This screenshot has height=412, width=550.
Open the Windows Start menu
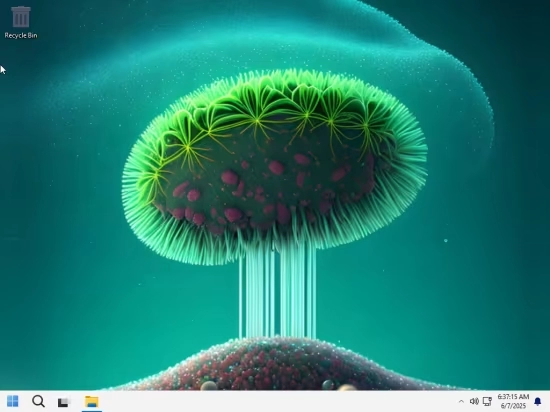click(x=13, y=401)
